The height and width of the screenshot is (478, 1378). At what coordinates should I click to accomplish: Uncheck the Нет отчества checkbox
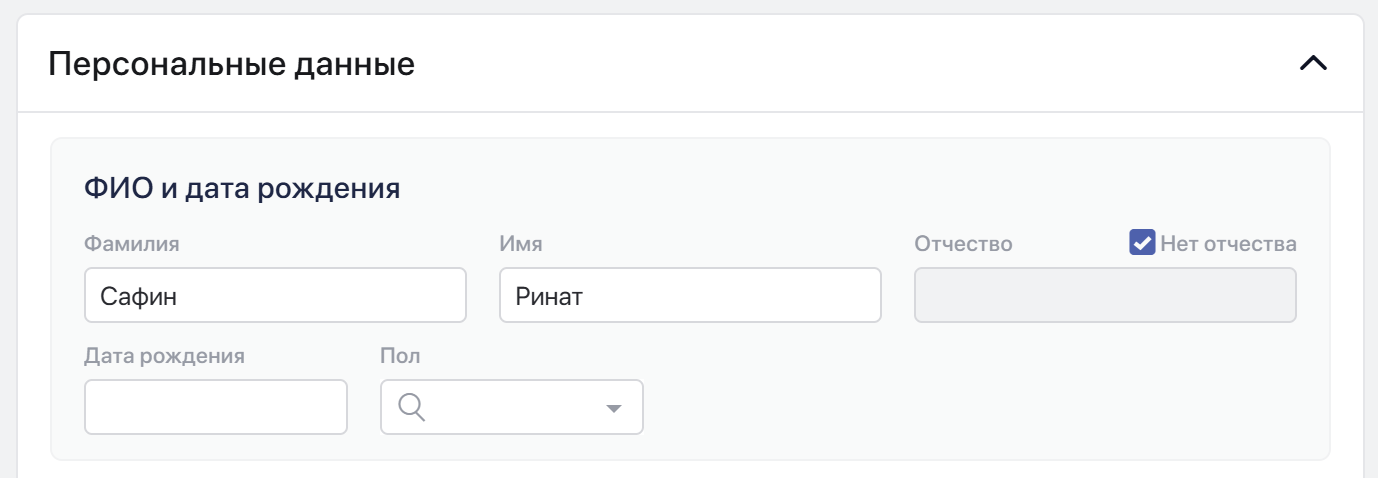1142,243
